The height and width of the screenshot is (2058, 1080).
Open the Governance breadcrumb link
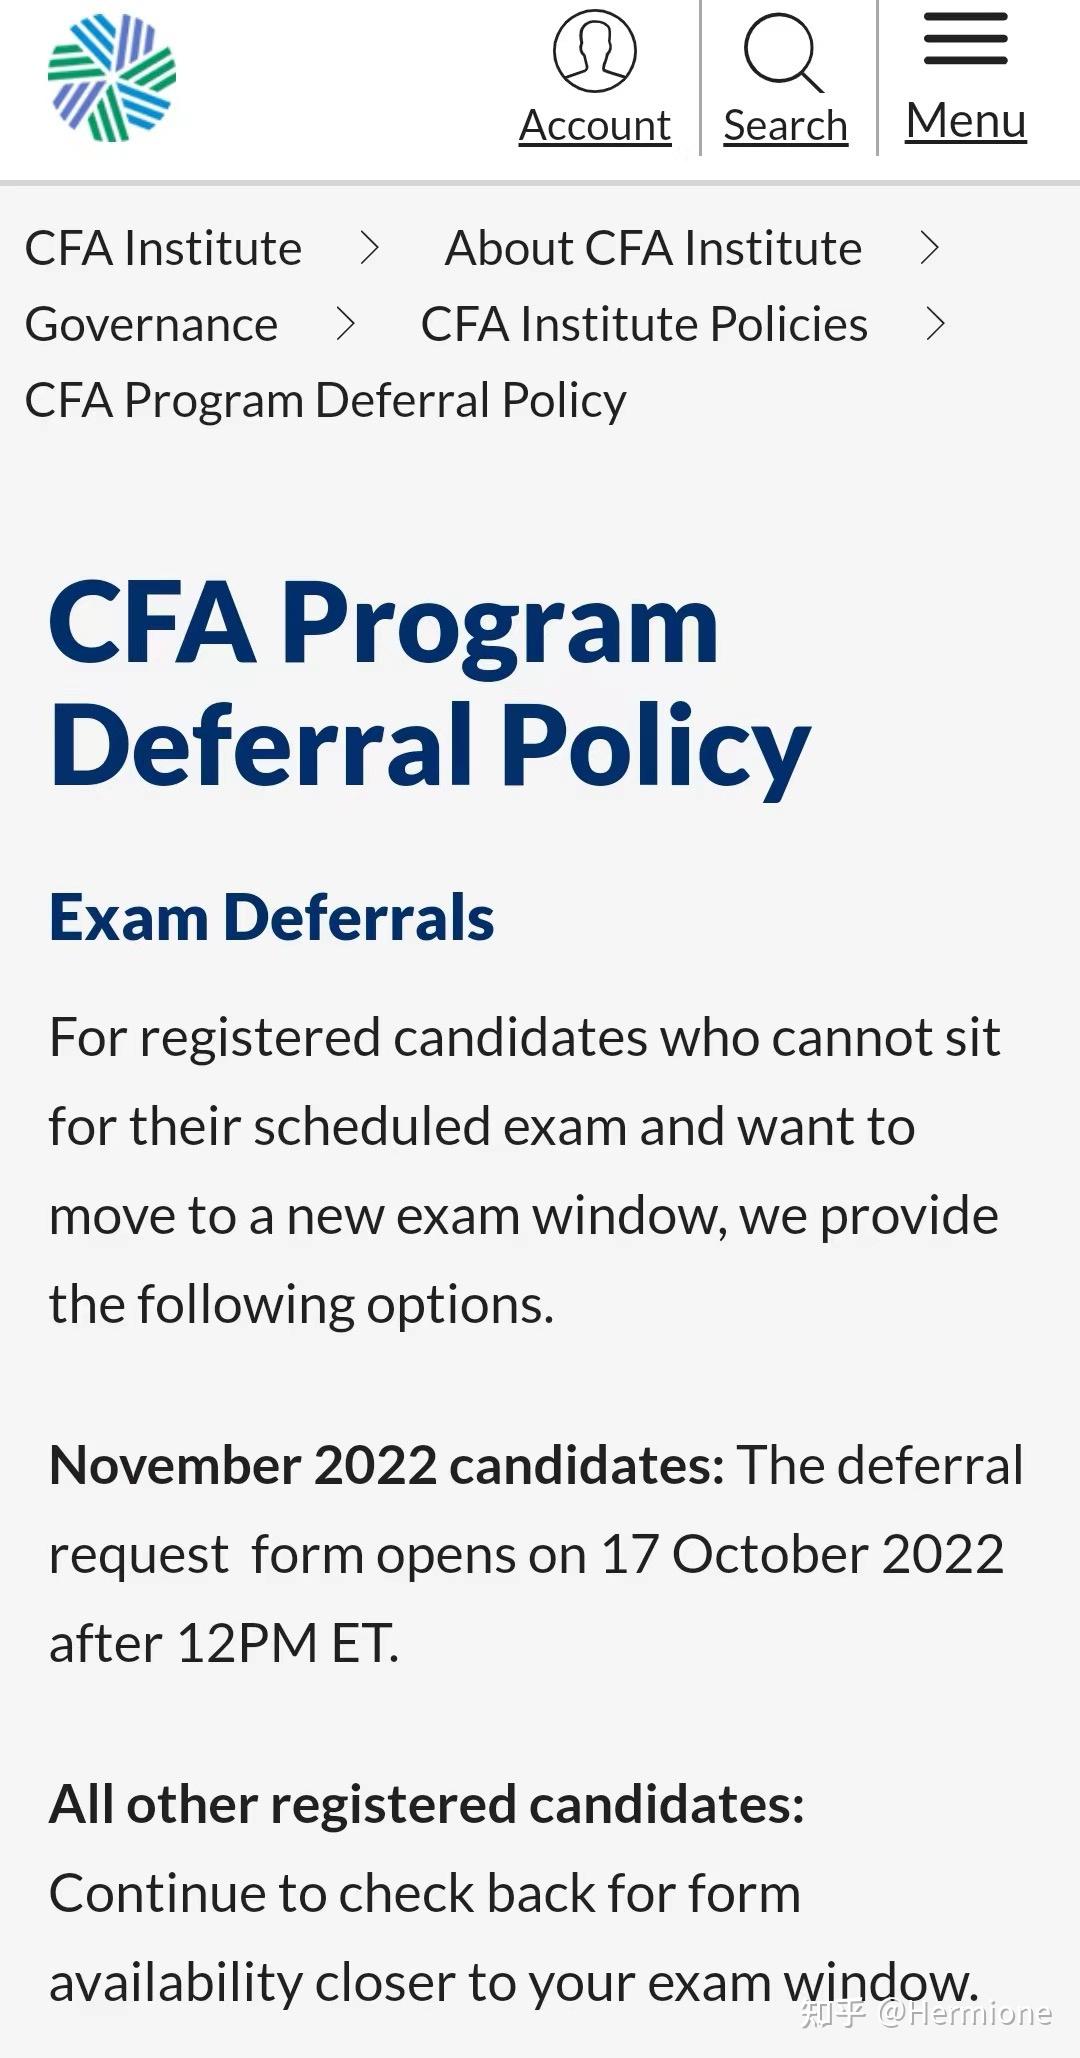pyautogui.click(x=151, y=324)
